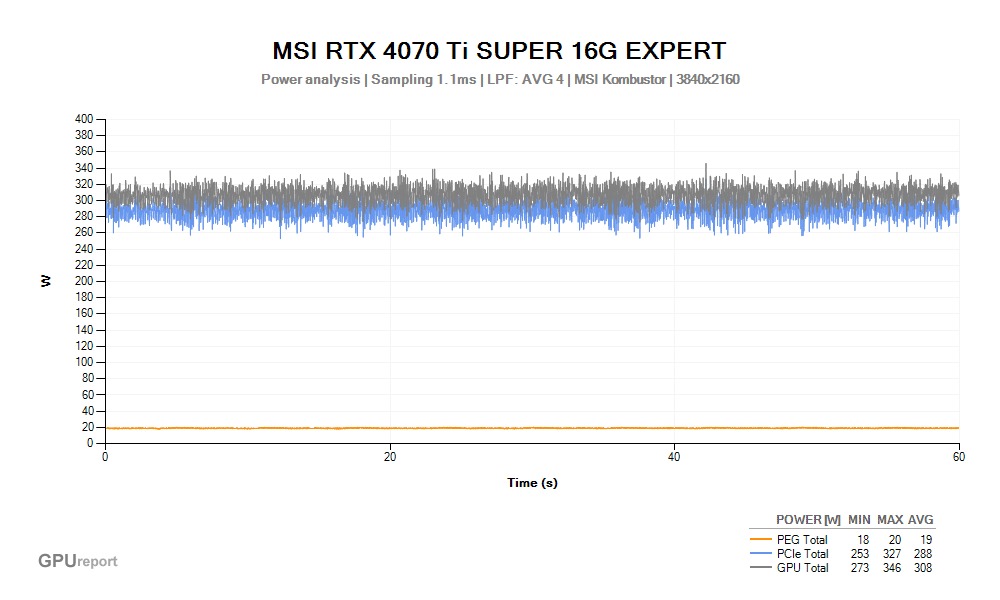Click the "300" y-axis tick label
1000x600 pixels.
(84, 200)
